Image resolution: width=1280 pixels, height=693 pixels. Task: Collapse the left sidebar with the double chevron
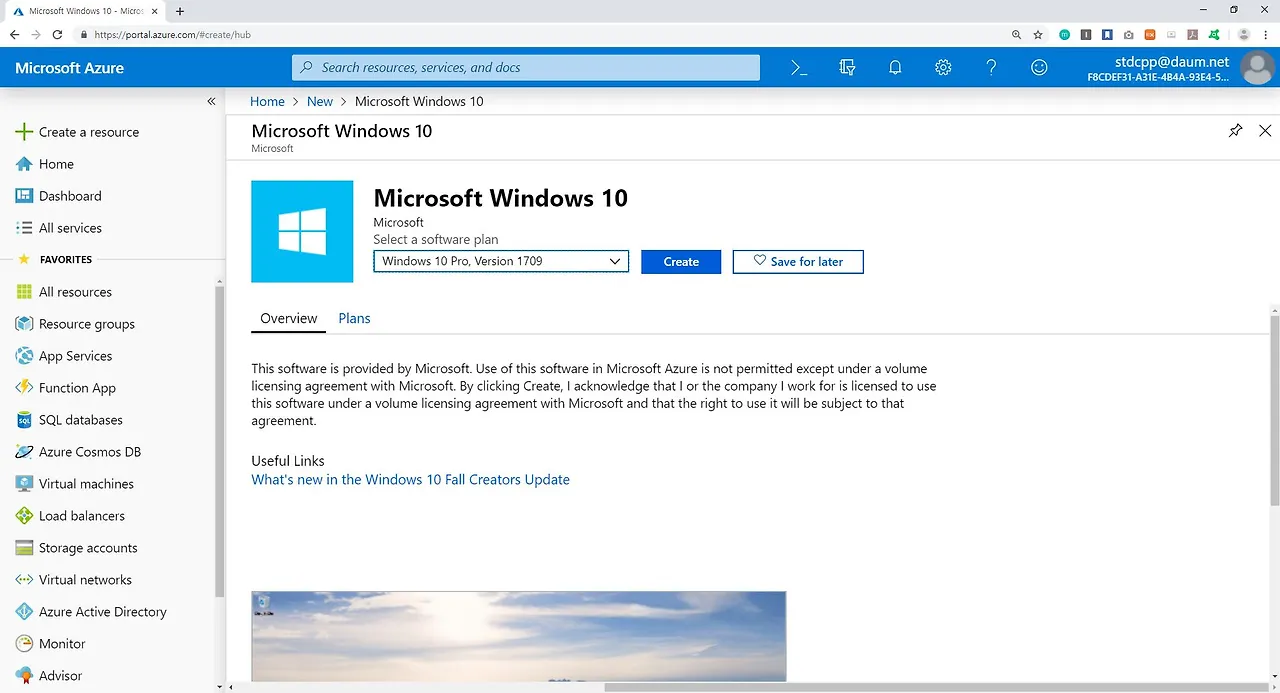tap(211, 102)
